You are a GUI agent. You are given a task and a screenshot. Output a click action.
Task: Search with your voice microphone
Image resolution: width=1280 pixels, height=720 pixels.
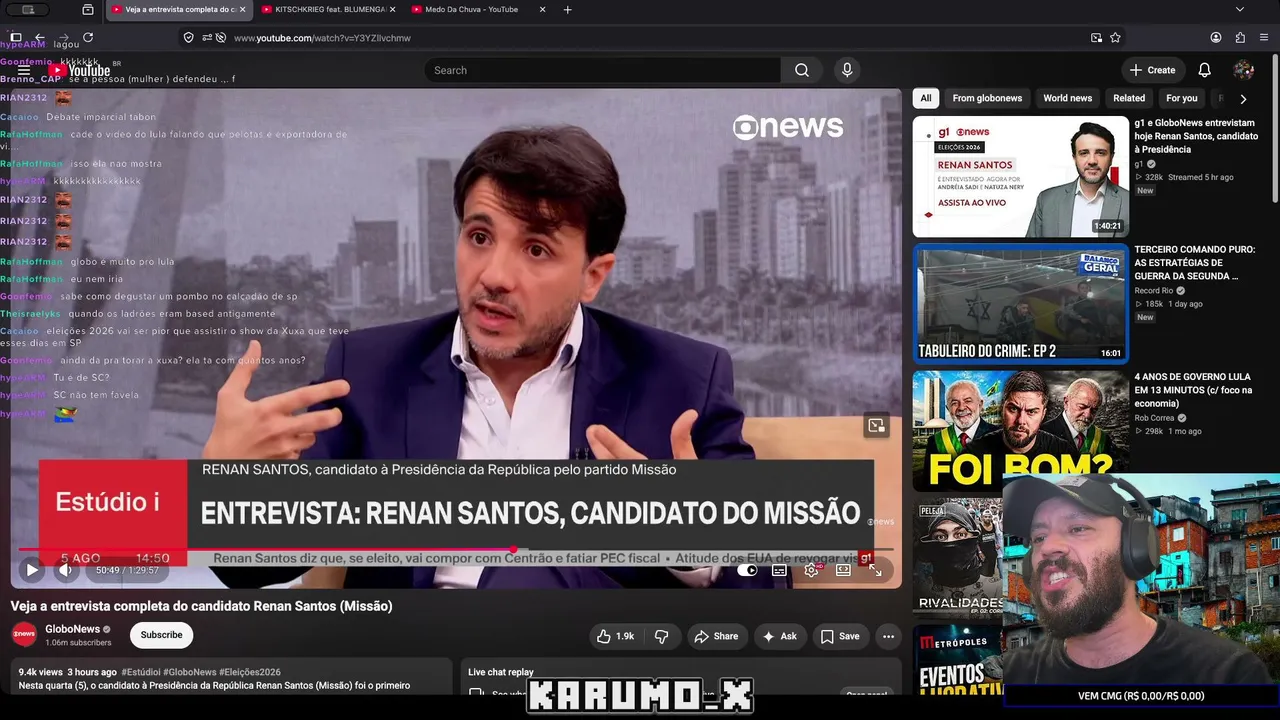847,70
